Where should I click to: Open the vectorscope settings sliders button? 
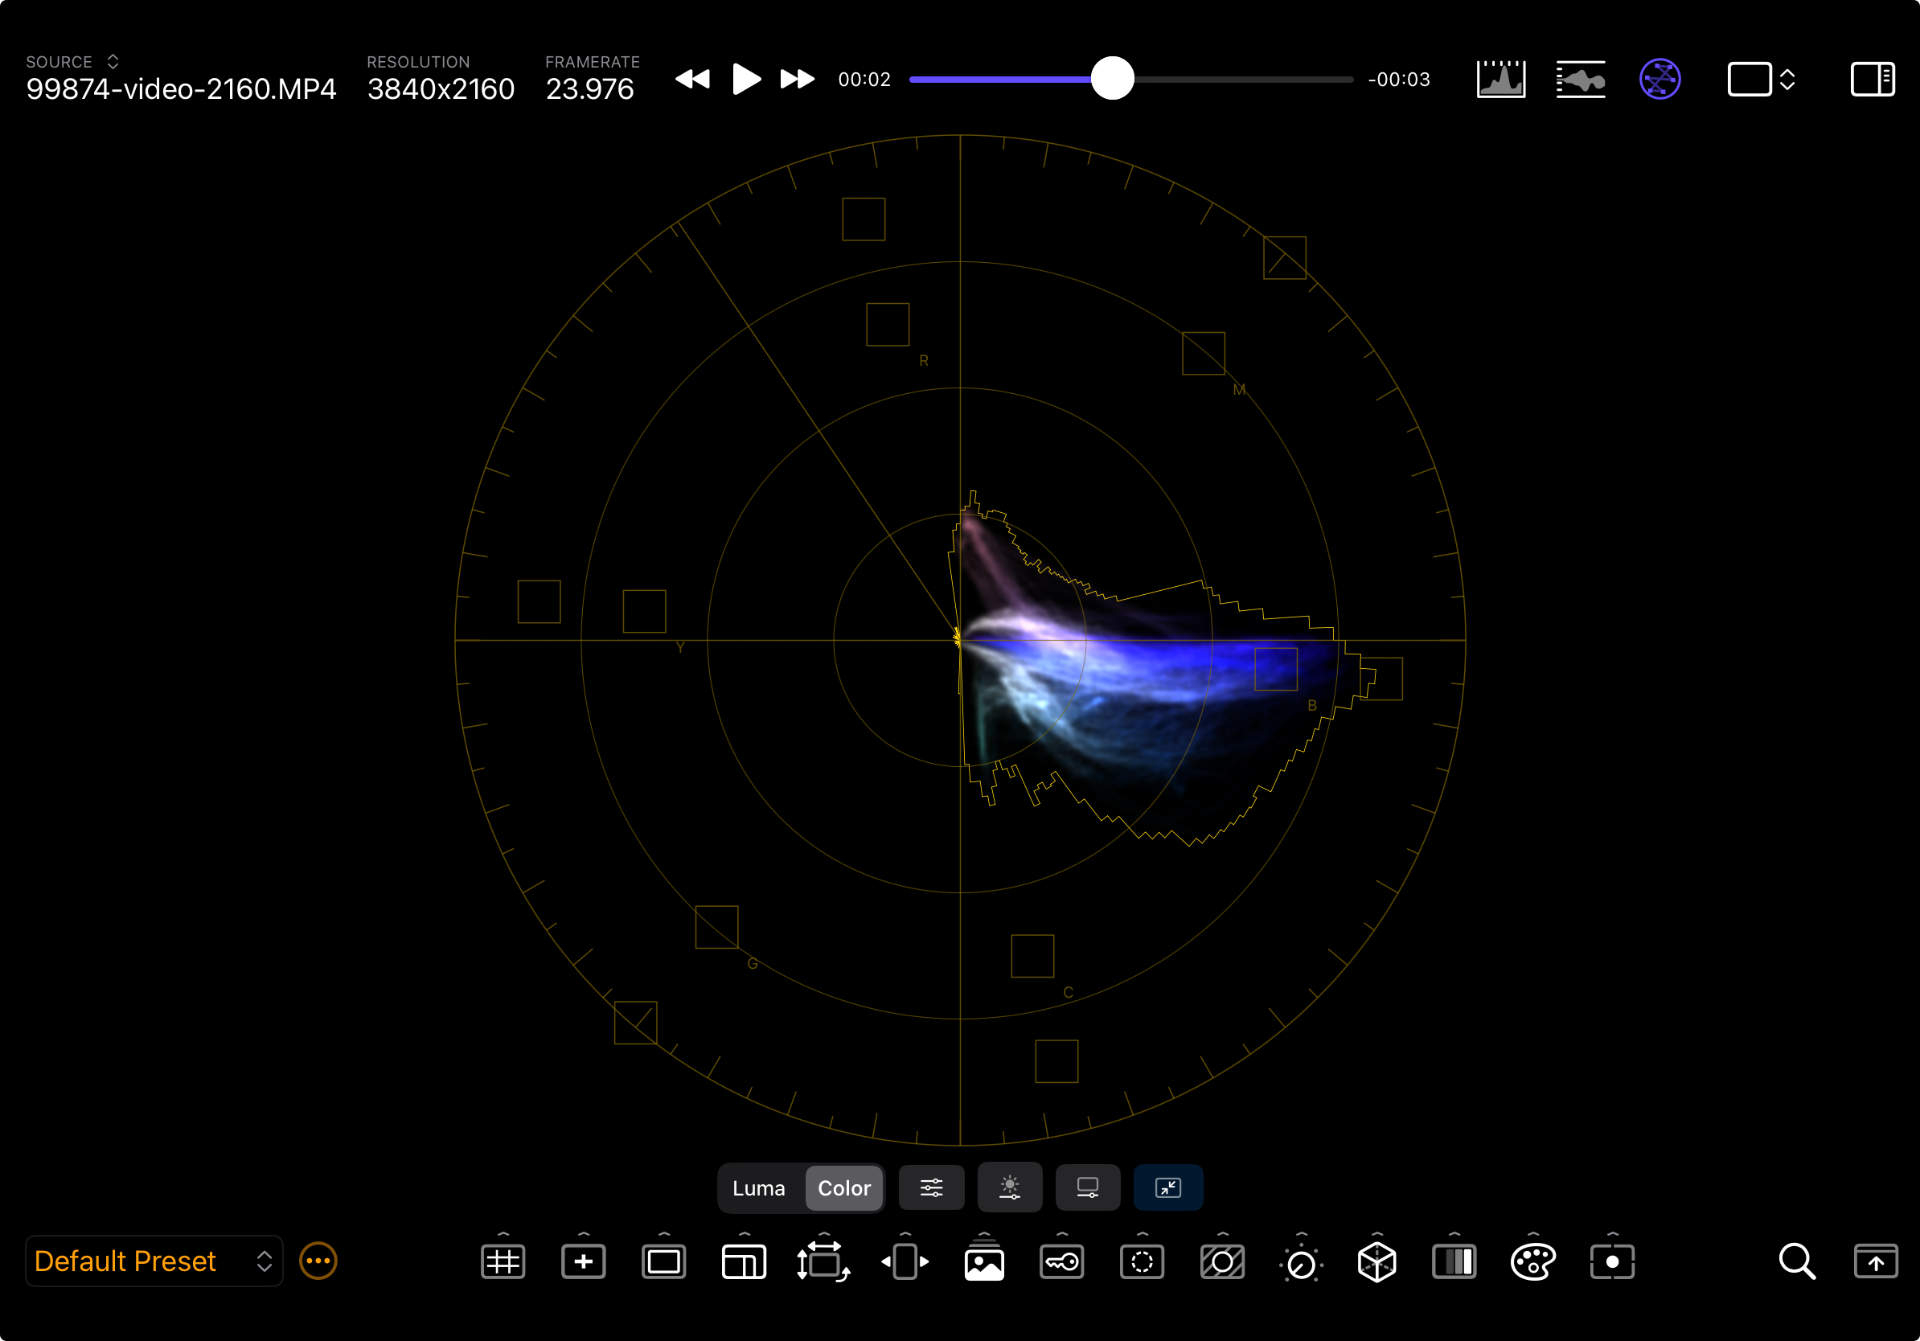tap(931, 1188)
